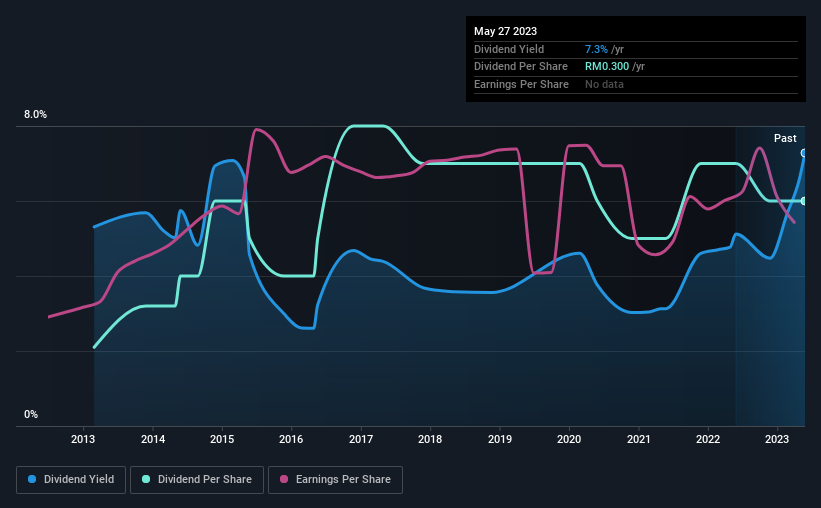Toggle the Earnings Per Share legend button
This screenshot has height=508, width=821.
point(335,480)
